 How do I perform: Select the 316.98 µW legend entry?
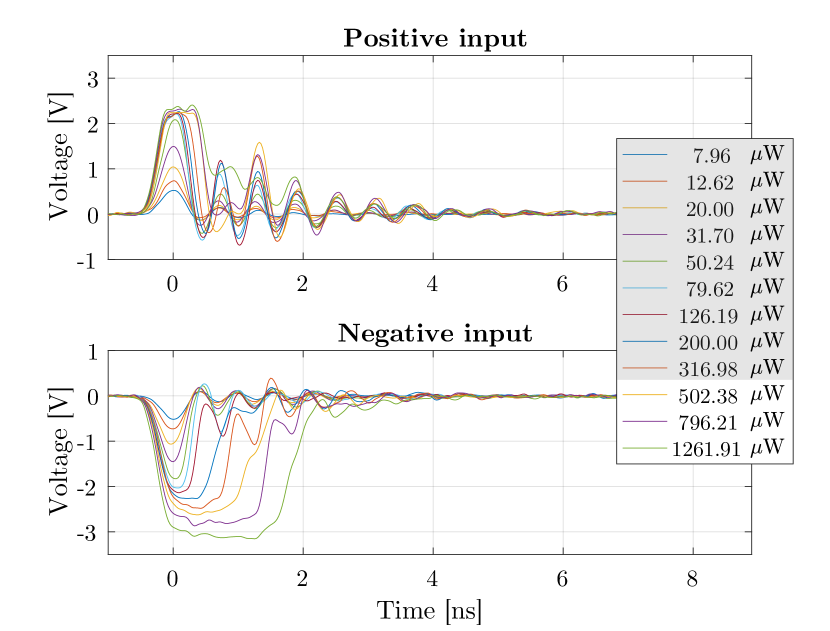704,368
